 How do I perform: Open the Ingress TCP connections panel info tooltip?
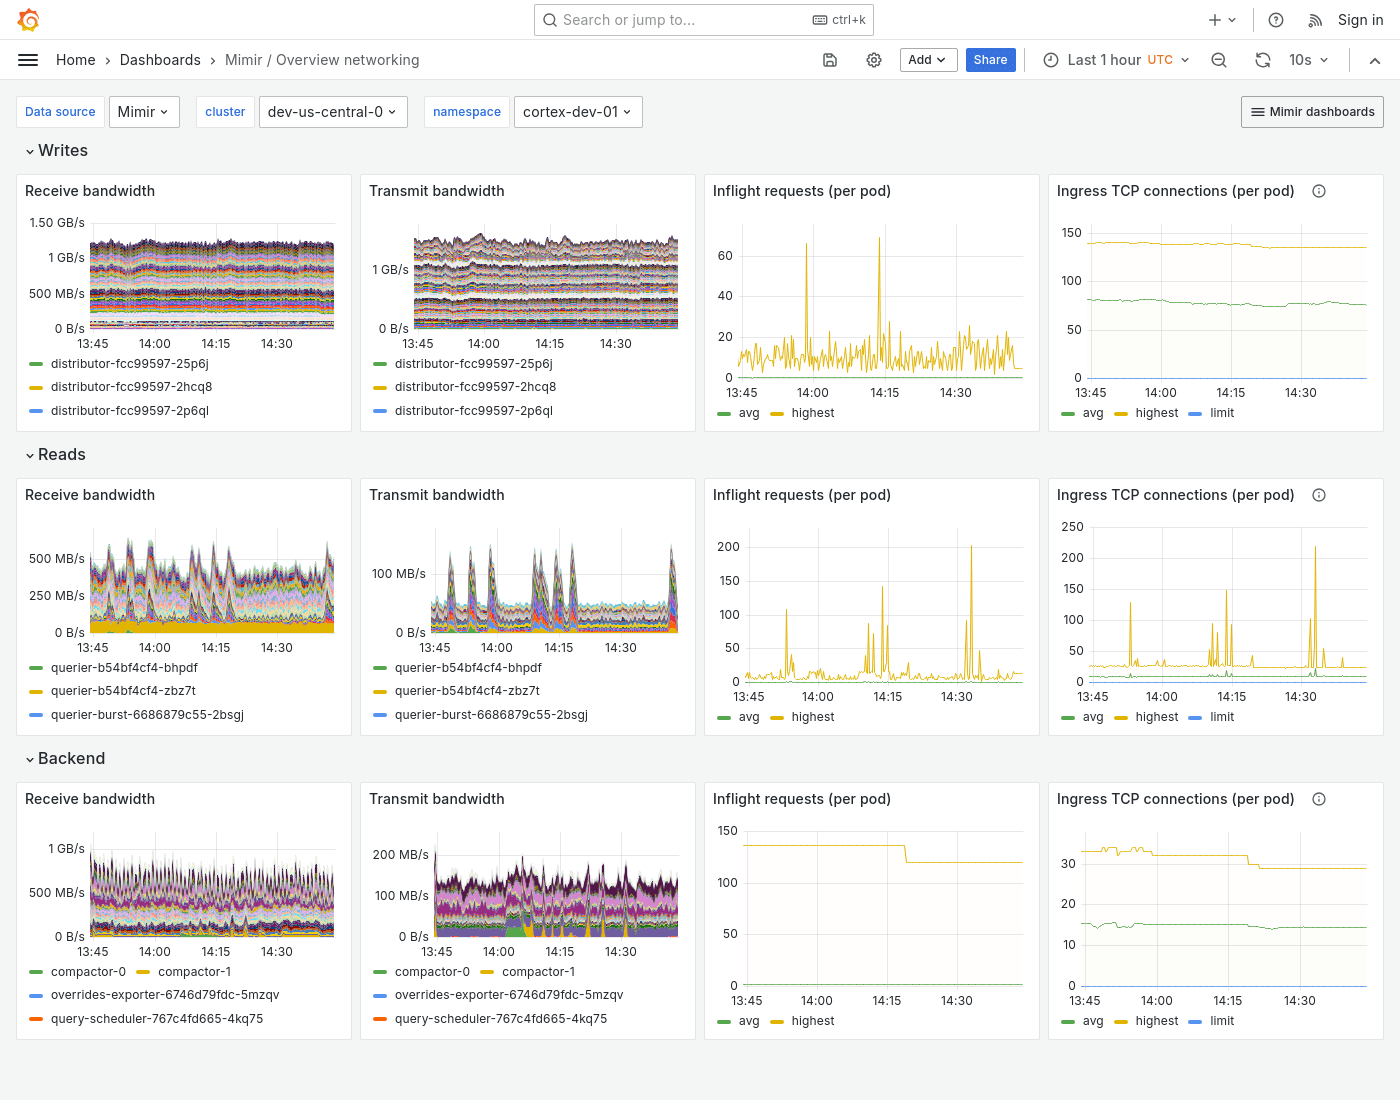1319,190
